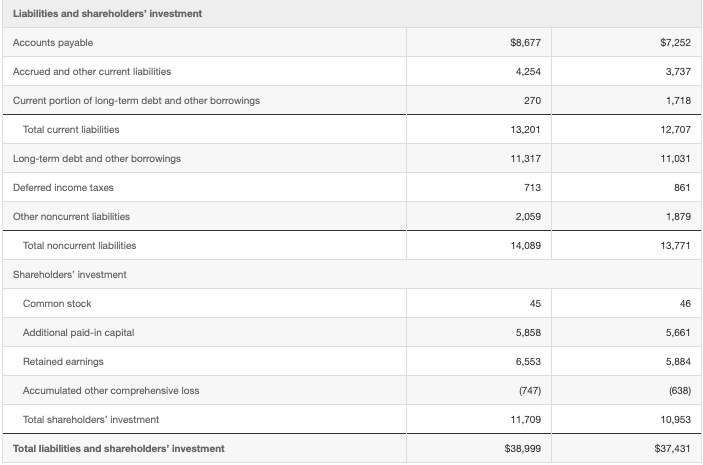Image resolution: width=703 pixels, height=465 pixels.
Task: Click the current portion debt value 1,718
Action: (x=678, y=100)
